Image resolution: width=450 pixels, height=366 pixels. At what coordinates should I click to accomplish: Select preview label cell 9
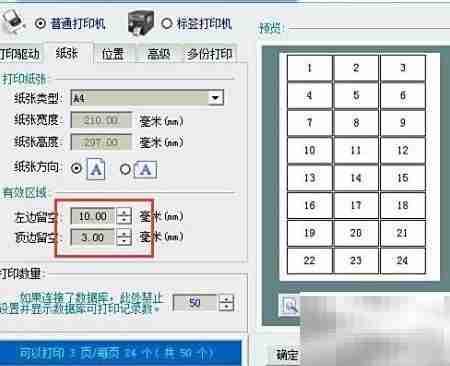point(403,123)
